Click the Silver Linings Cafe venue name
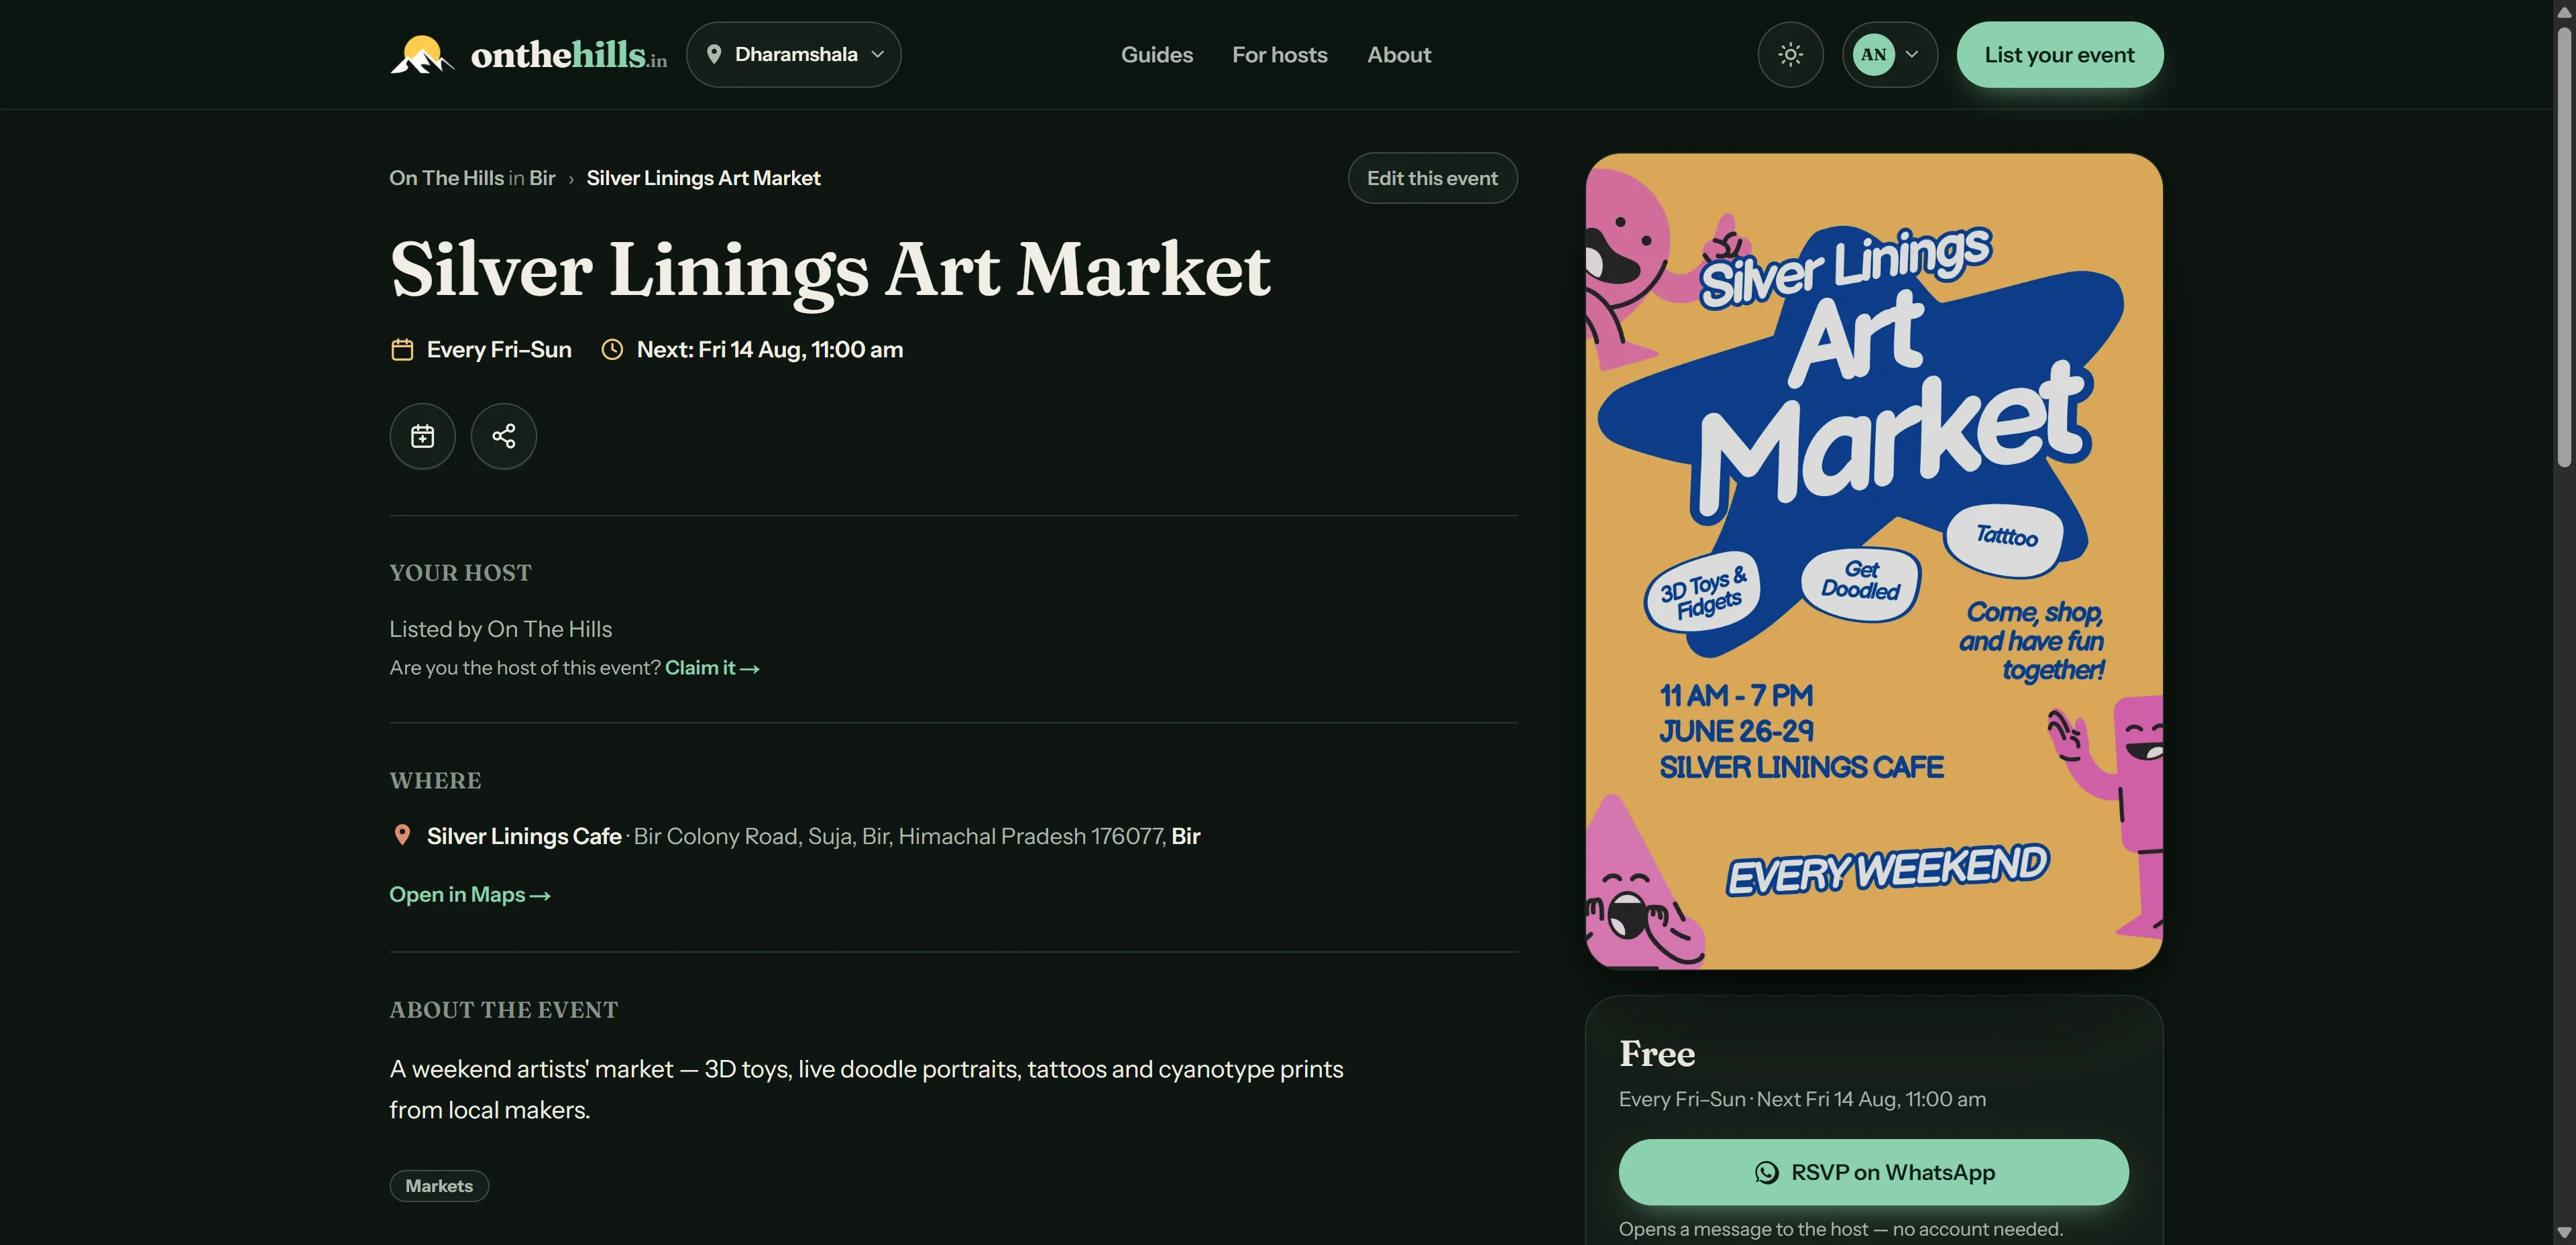Image resolution: width=2576 pixels, height=1245 pixels. click(524, 836)
